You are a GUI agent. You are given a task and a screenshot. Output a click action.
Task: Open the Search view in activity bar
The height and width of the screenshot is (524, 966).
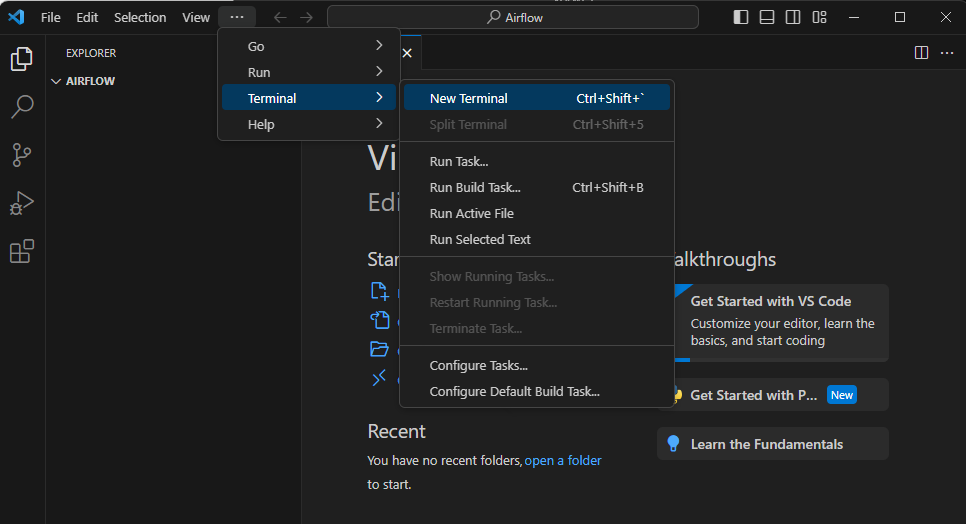coord(22,107)
